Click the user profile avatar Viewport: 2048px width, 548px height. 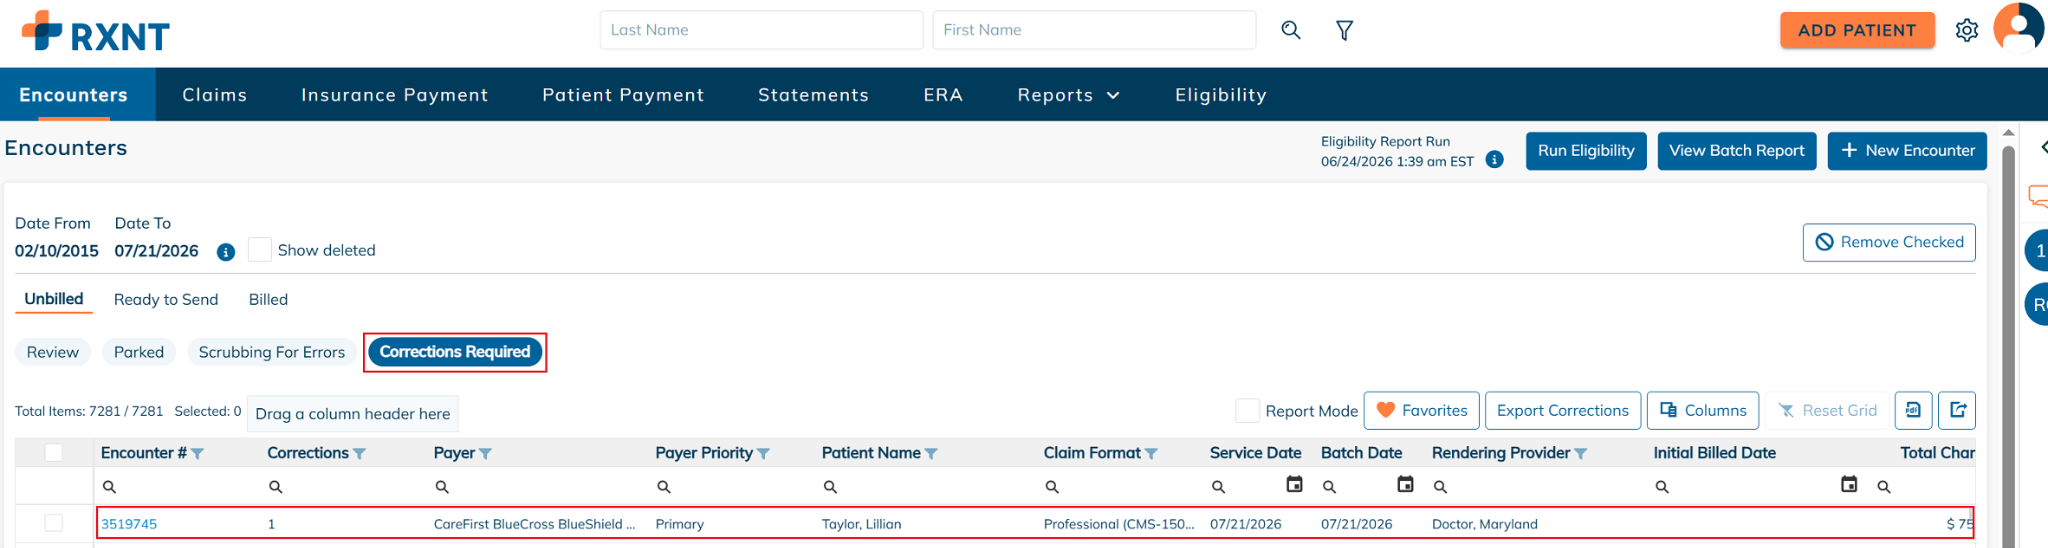[x=2019, y=28]
